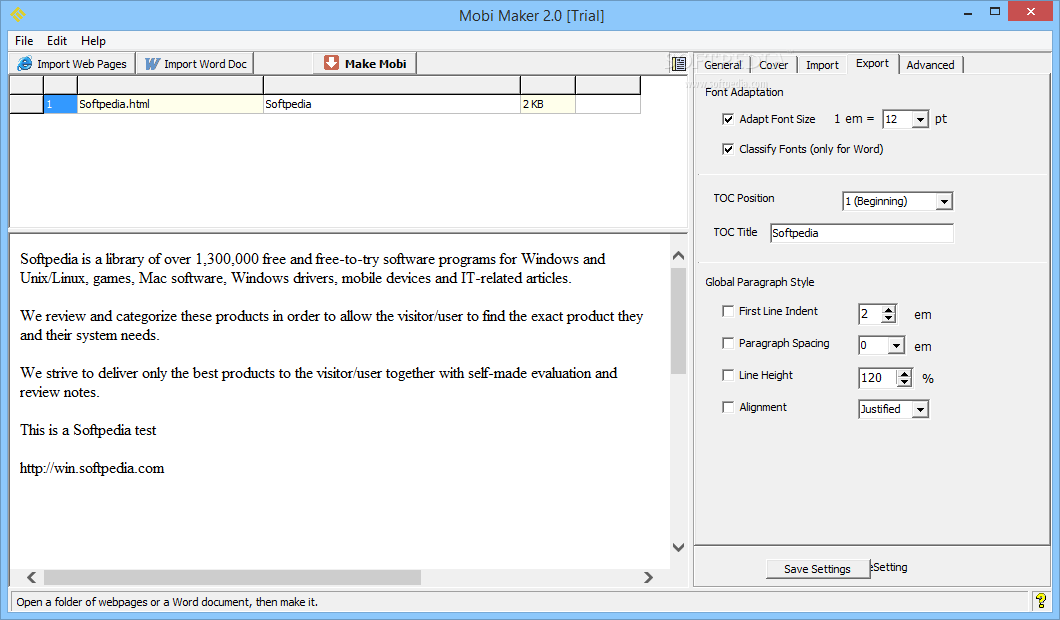Open the Paragraph Spacing value dropdown
This screenshot has width=1060, height=620.
tap(896, 345)
